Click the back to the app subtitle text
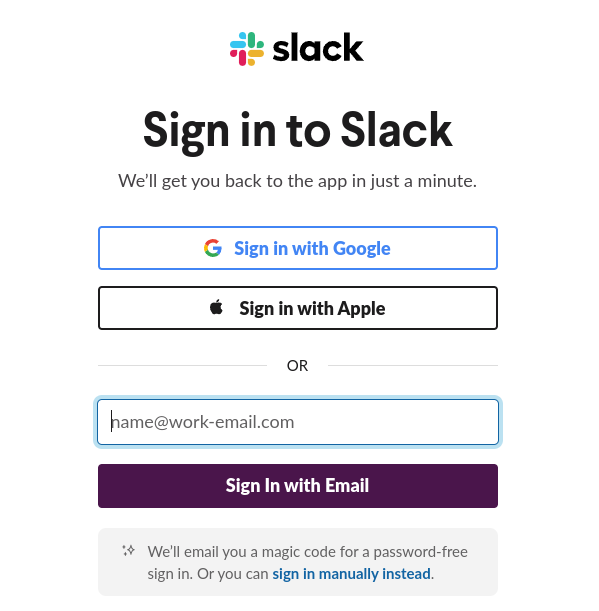The width and height of the screenshot is (599, 611). pos(298,181)
